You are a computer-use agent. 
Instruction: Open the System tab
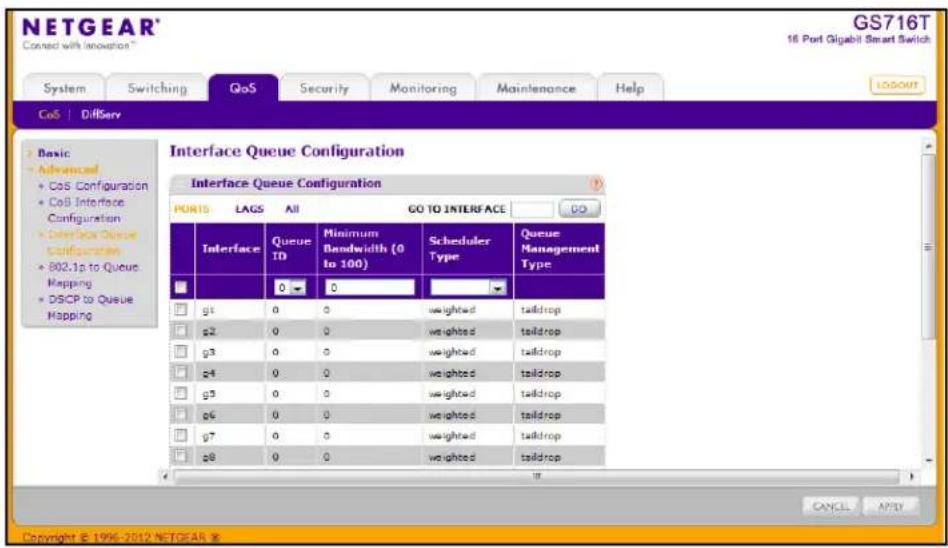pyautogui.click(x=65, y=88)
